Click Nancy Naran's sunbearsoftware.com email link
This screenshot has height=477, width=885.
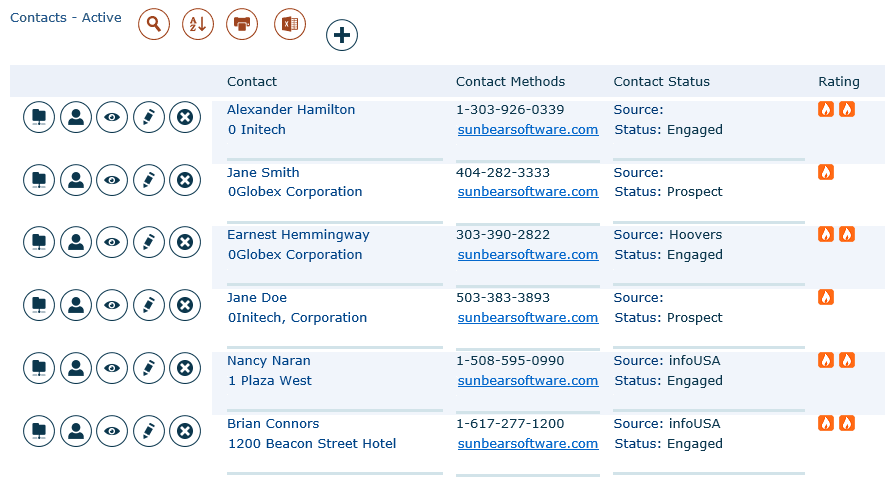pyautogui.click(x=528, y=380)
